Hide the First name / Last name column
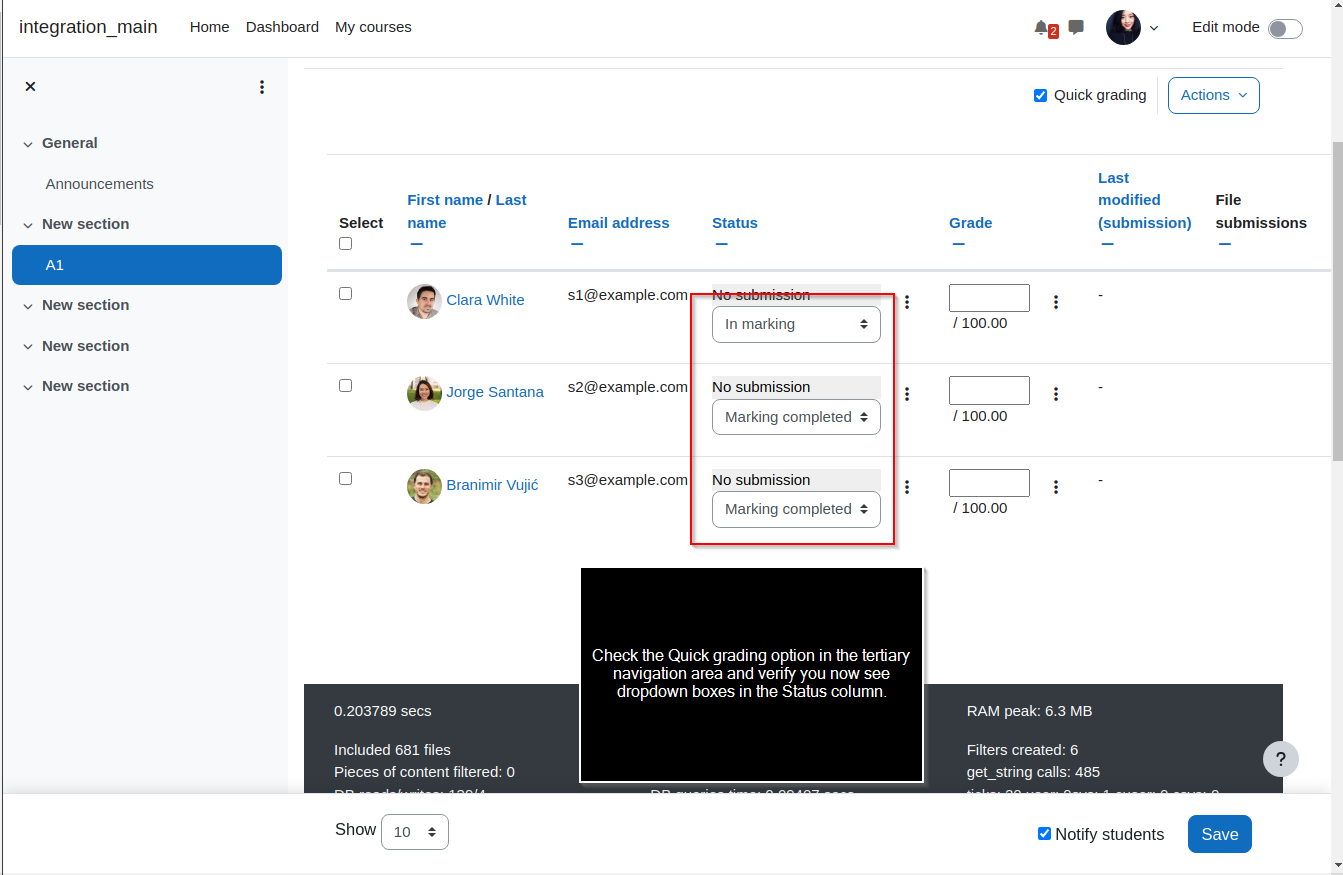 pyautogui.click(x=416, y=244)
